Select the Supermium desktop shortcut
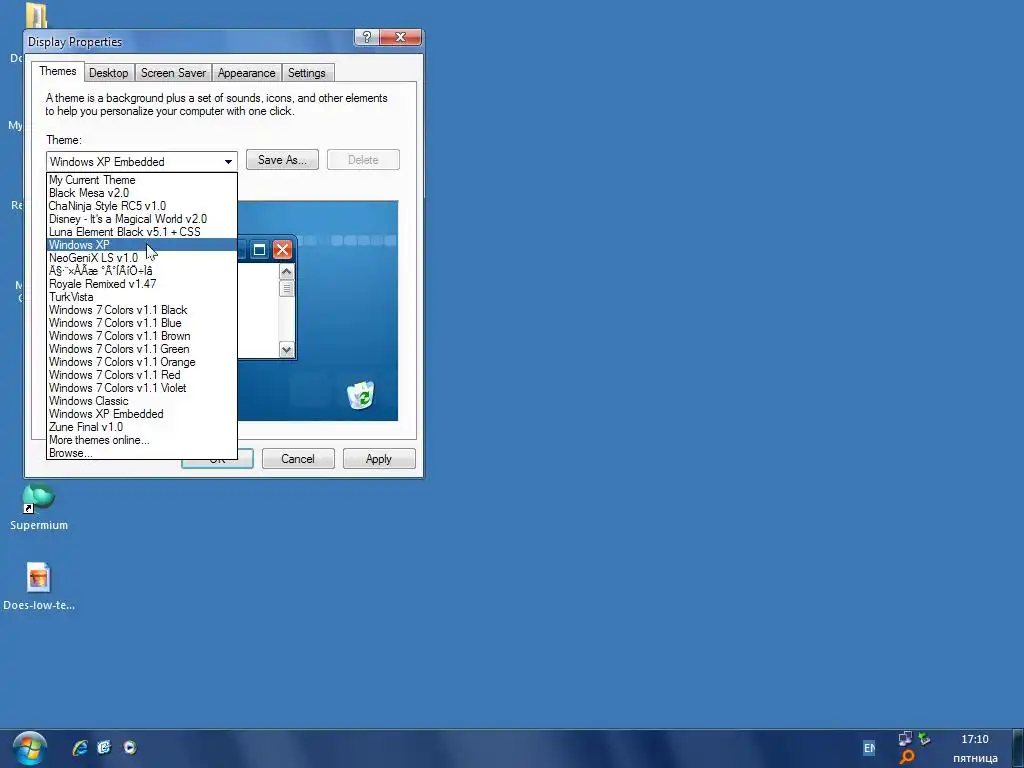This screenshot has height=768, width=1024. click(39, 507)
